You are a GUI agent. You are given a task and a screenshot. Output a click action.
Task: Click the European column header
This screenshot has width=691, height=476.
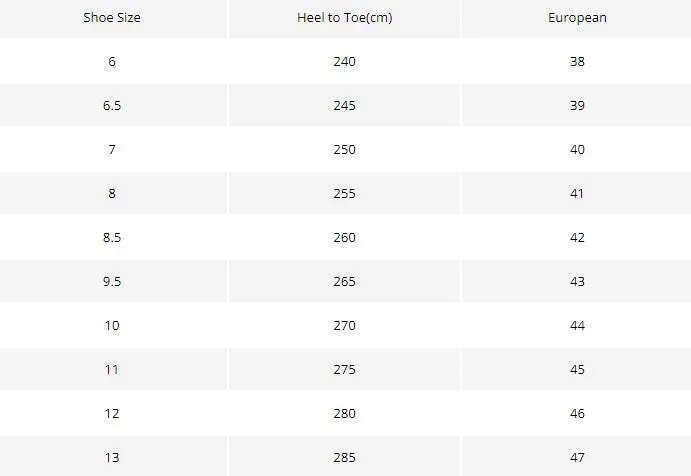(x=577, y=18)
